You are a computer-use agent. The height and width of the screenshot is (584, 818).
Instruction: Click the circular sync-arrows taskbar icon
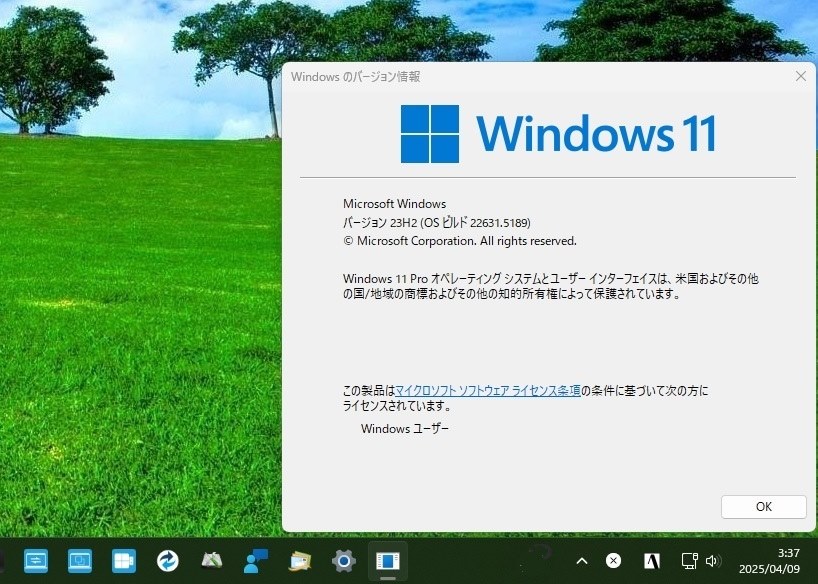pyautogui.click(x=166, y=560)
